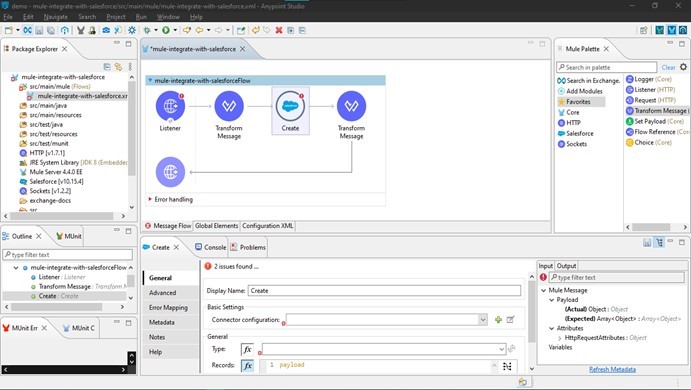Viewport: 691px width, 390px height.
Task: Switch to the Console tab
Action: pyautogui.click(x=211, y=247)
